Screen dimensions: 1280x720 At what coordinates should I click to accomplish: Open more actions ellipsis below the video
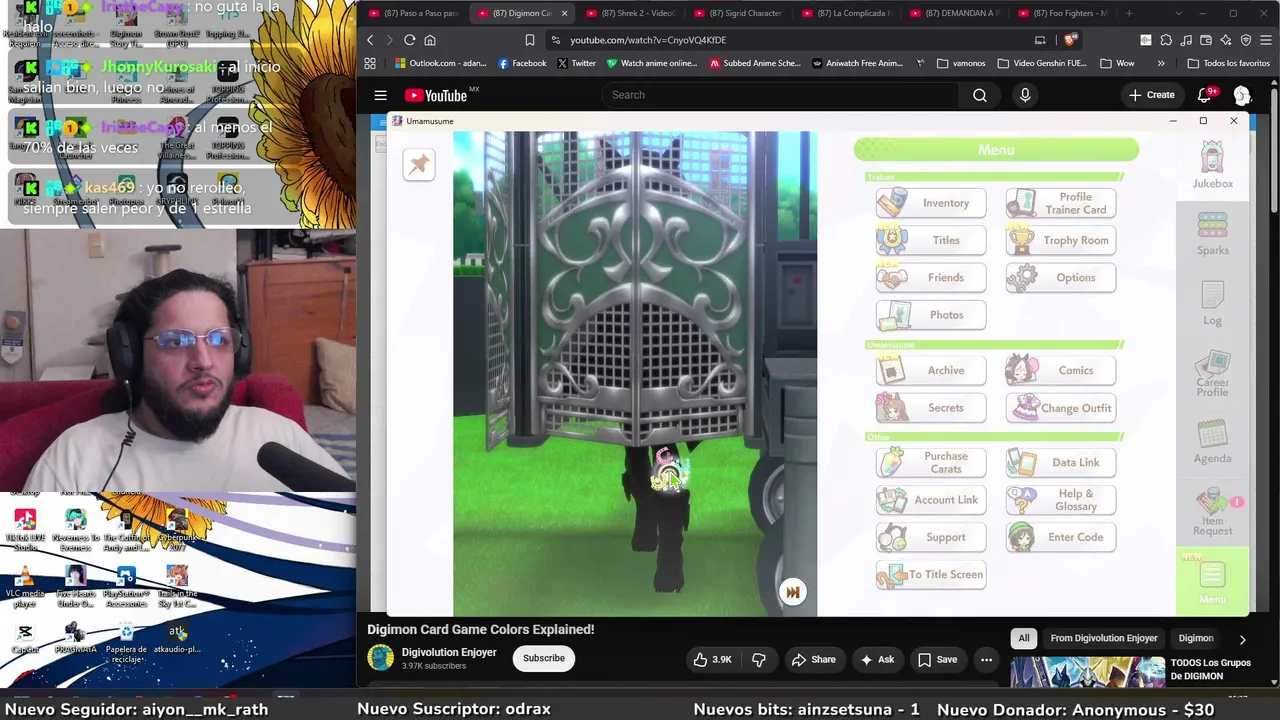[986, 660]
